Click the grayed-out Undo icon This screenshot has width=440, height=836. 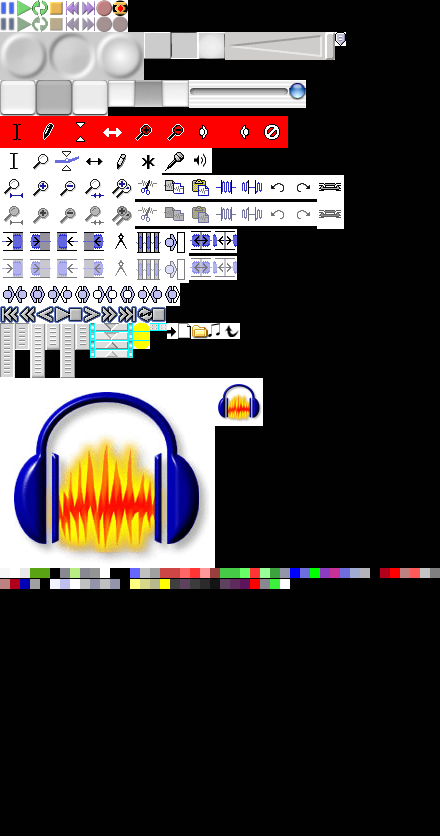tap(277, 214)
